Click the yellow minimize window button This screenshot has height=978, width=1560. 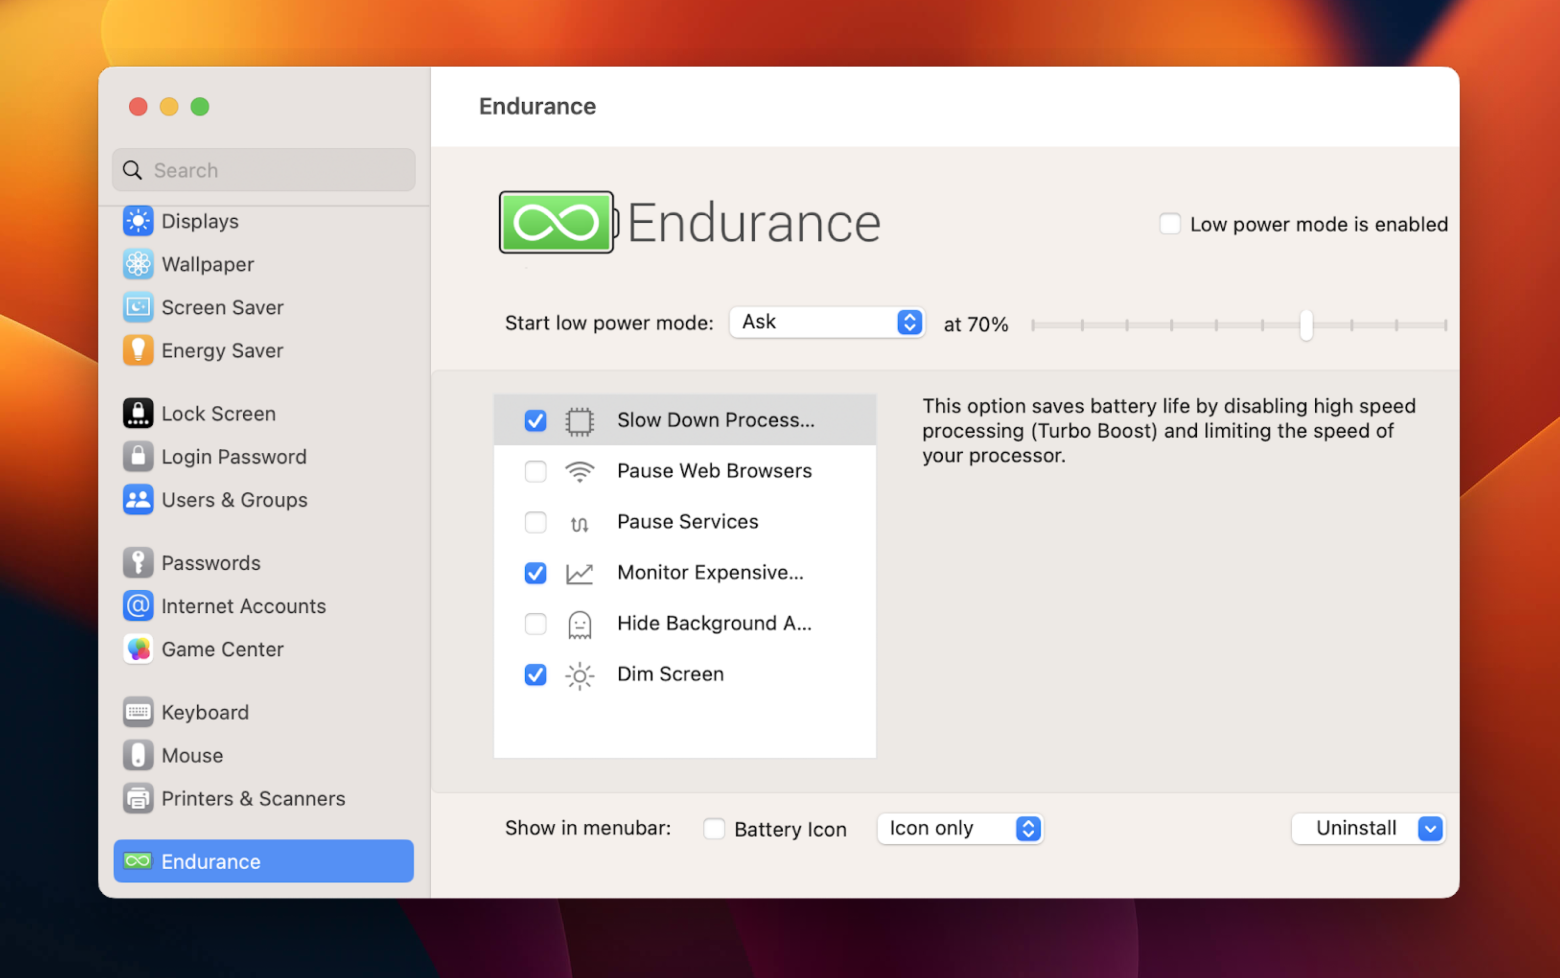(x=169, y=106)
